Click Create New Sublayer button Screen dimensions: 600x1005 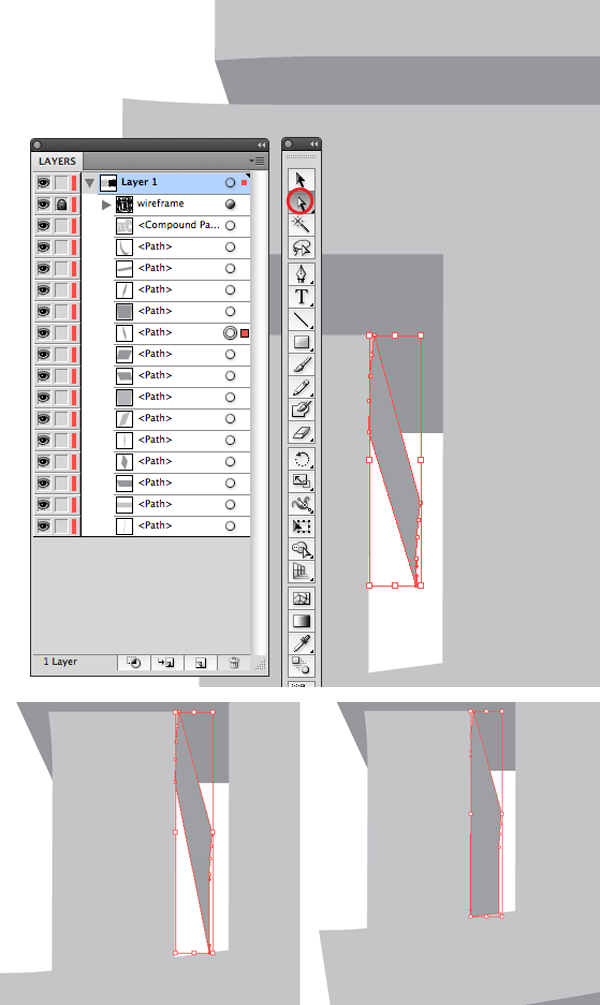167,663
